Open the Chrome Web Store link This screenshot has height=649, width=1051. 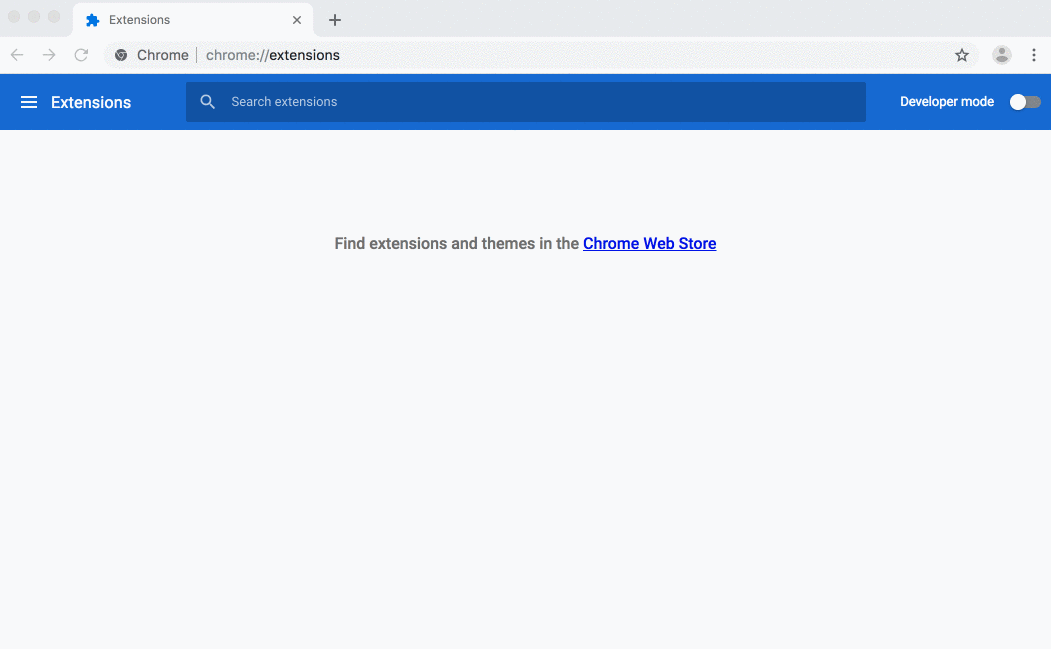coord(650,243)
